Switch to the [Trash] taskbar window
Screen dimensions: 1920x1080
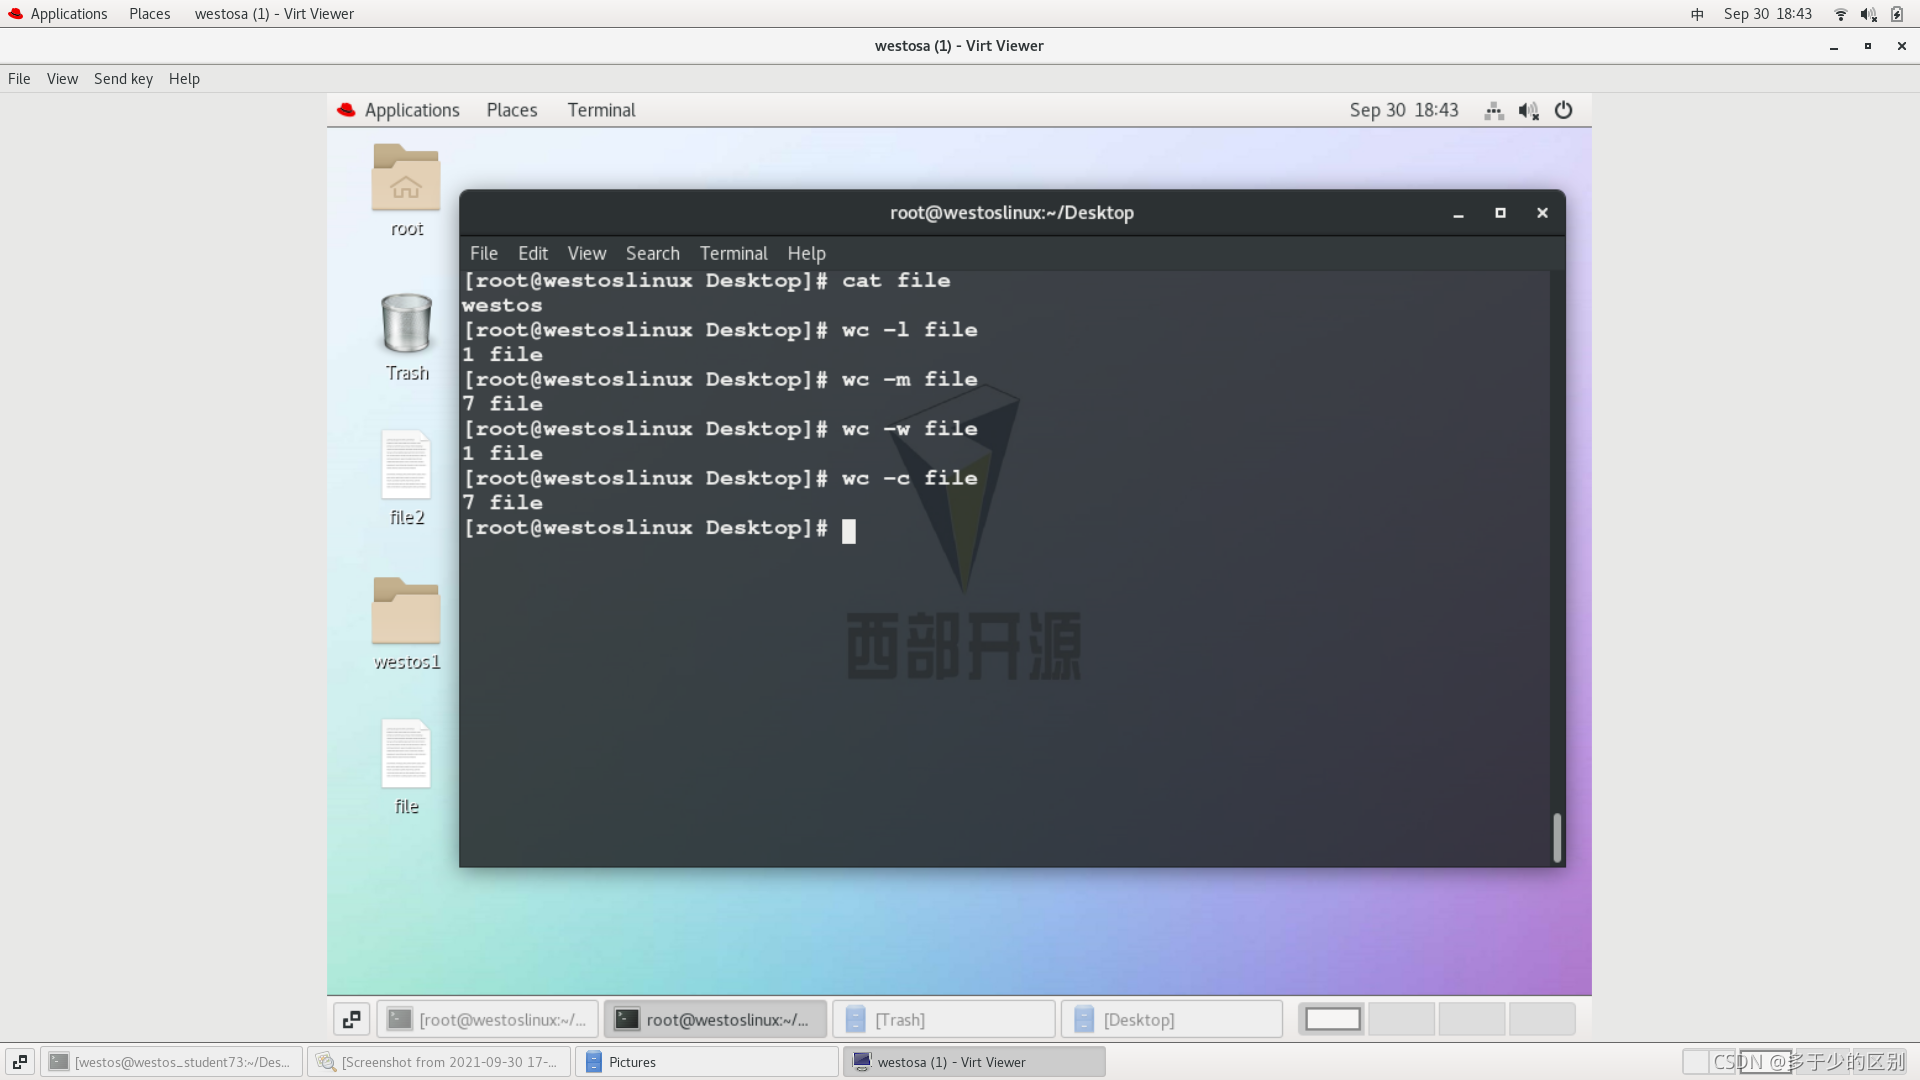point(943,1019)
